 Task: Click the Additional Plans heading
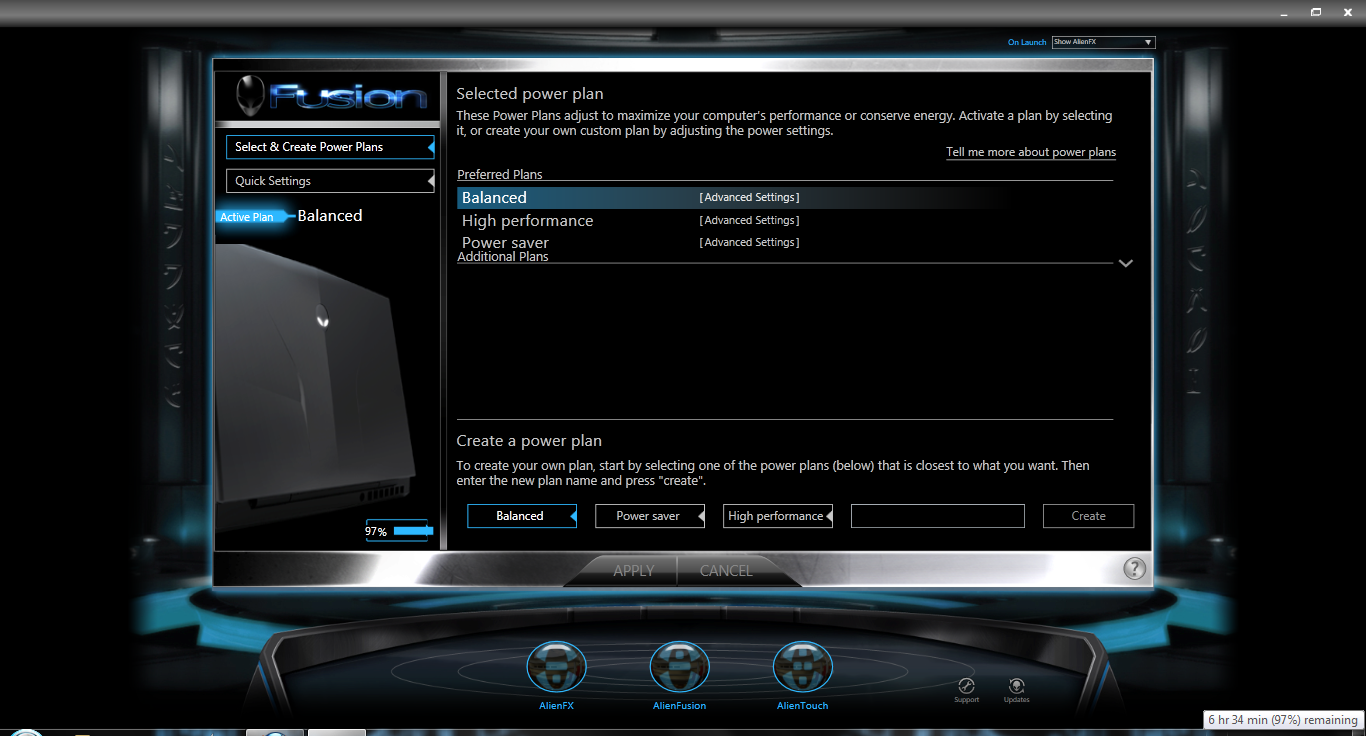point(503,257)
